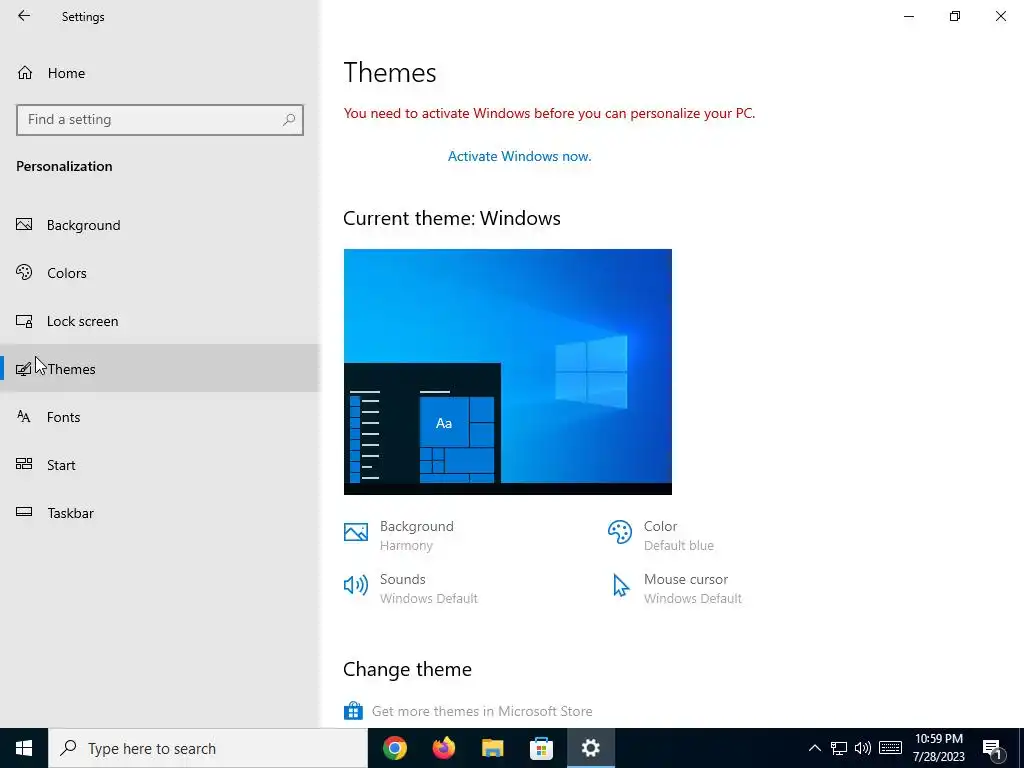
Task: Open the Background personalization page
Action: click(160, 225)
